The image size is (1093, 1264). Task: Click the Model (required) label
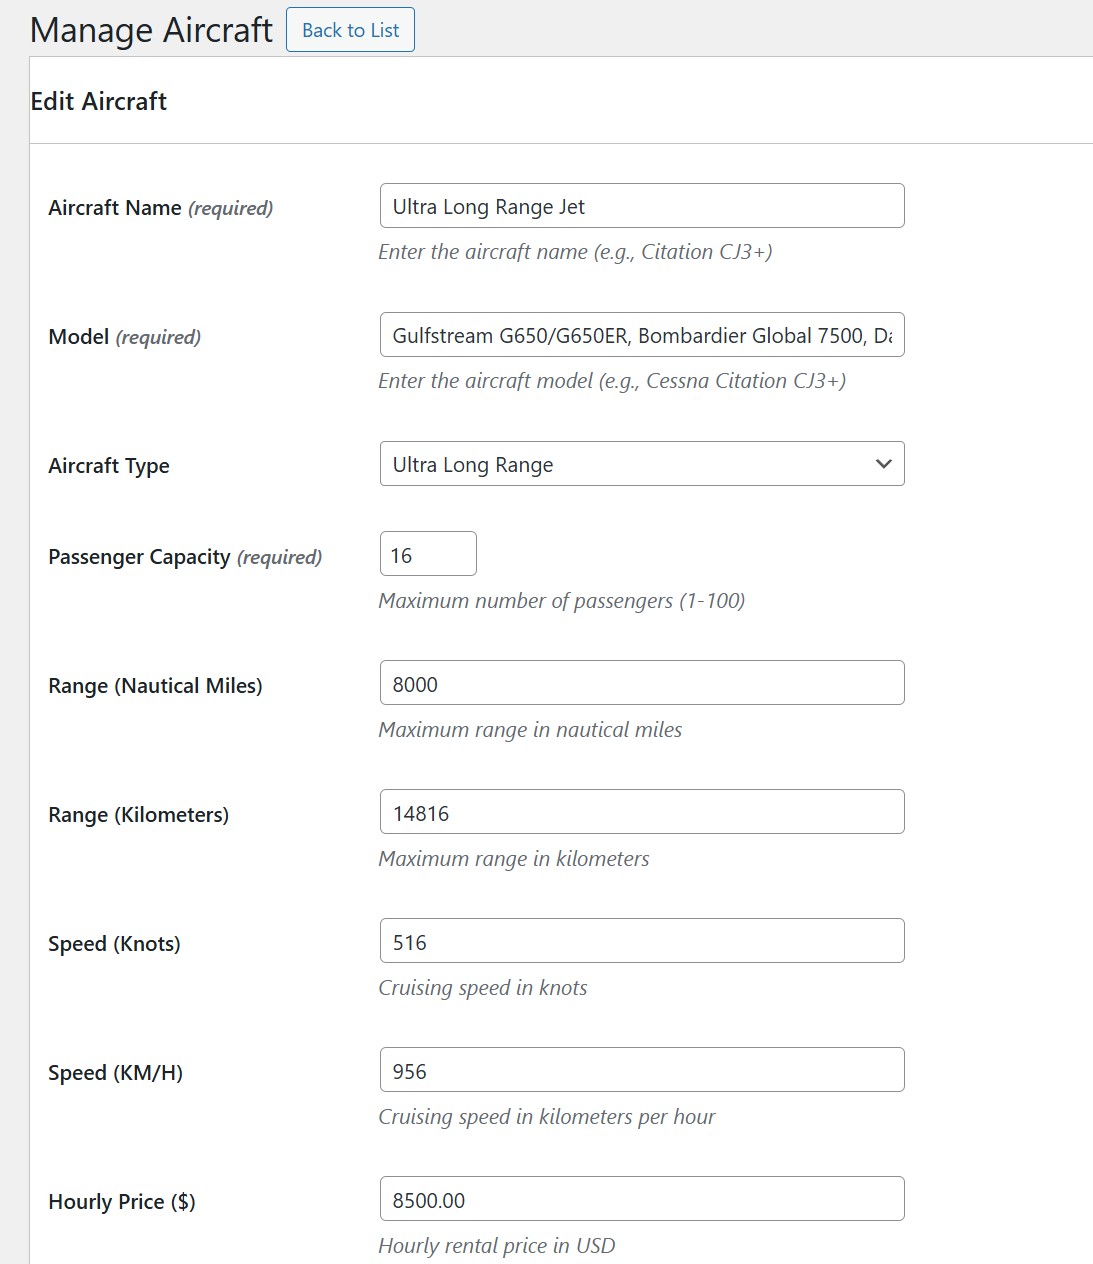(124, 337)
